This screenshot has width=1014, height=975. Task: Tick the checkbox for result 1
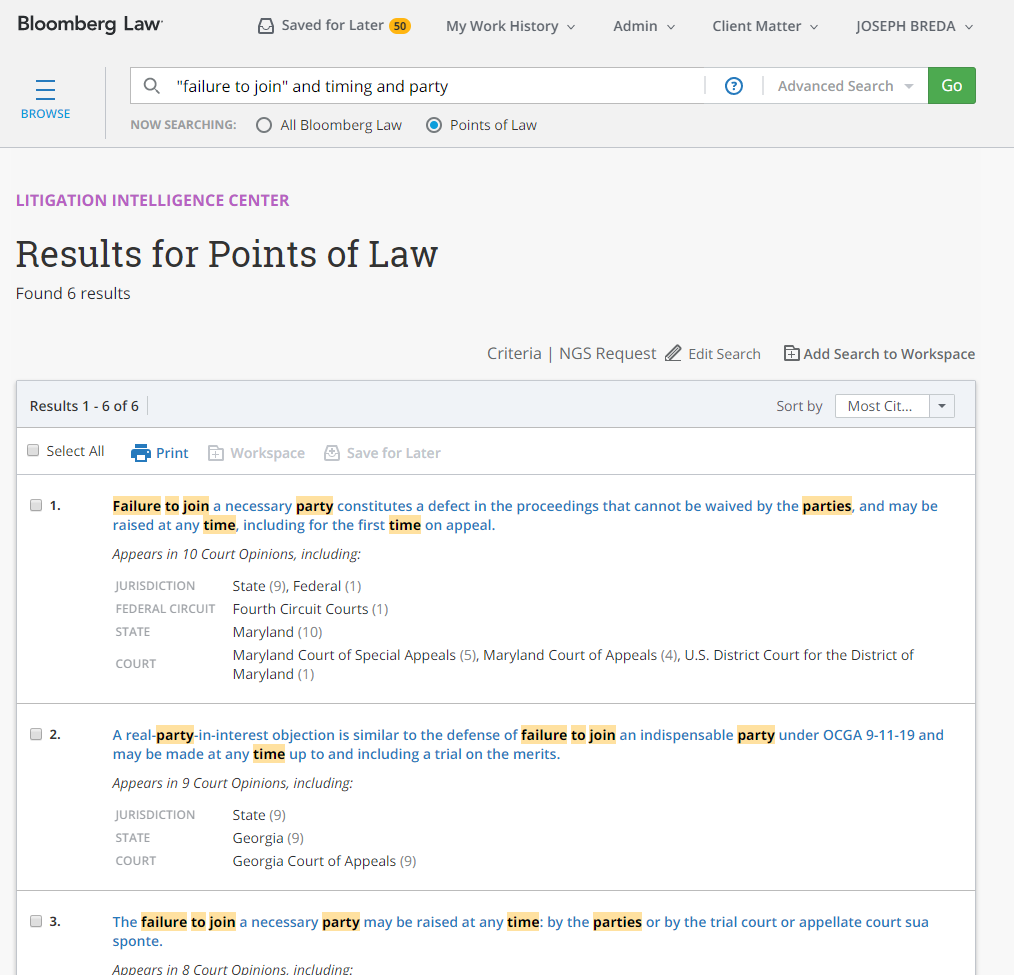[36, 506]
